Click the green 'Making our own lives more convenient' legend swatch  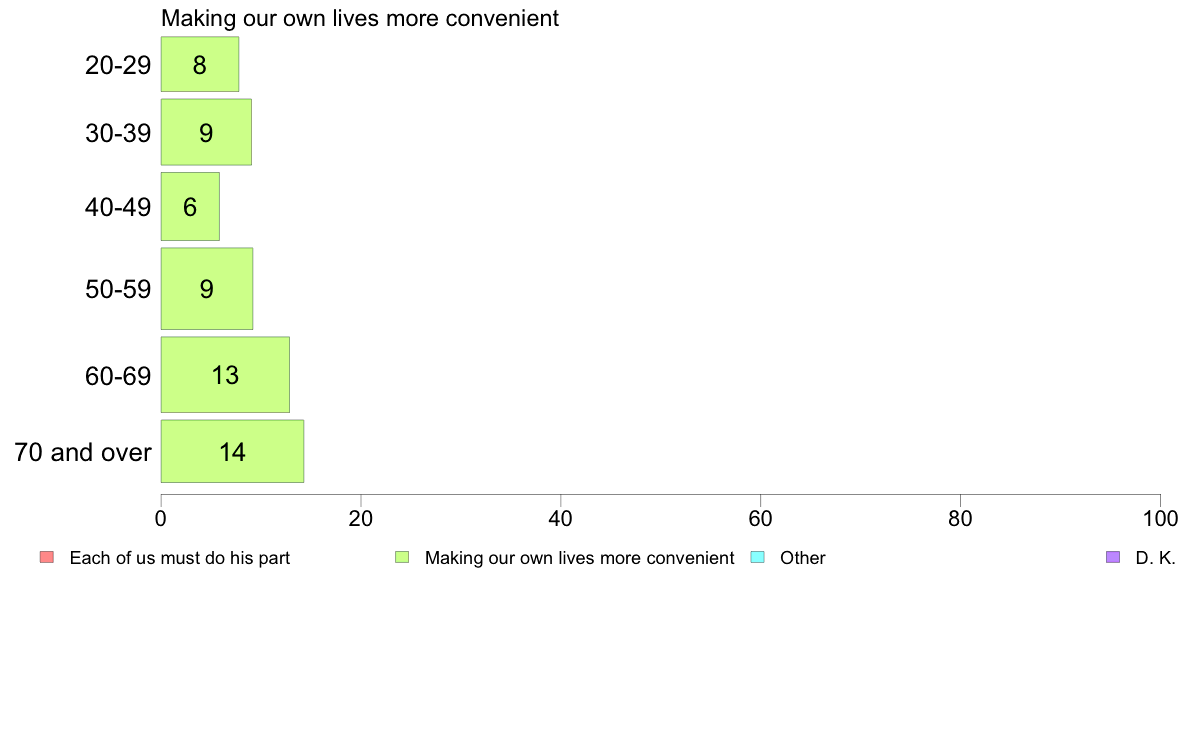click(402, 557)
